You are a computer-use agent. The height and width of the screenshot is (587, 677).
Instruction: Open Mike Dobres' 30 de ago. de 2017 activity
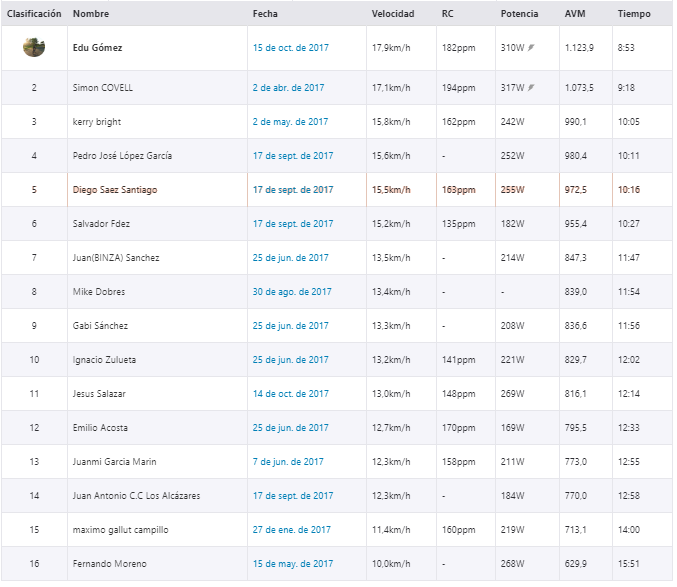coord(292,292)
